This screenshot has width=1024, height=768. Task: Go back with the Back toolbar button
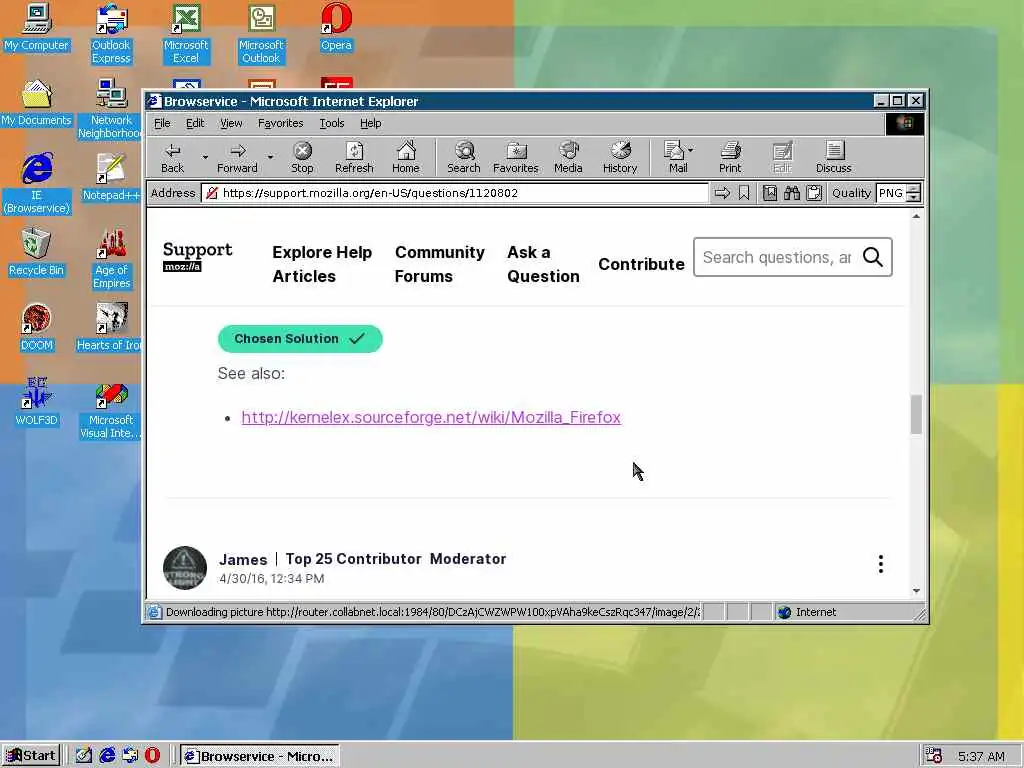point(172,158)
